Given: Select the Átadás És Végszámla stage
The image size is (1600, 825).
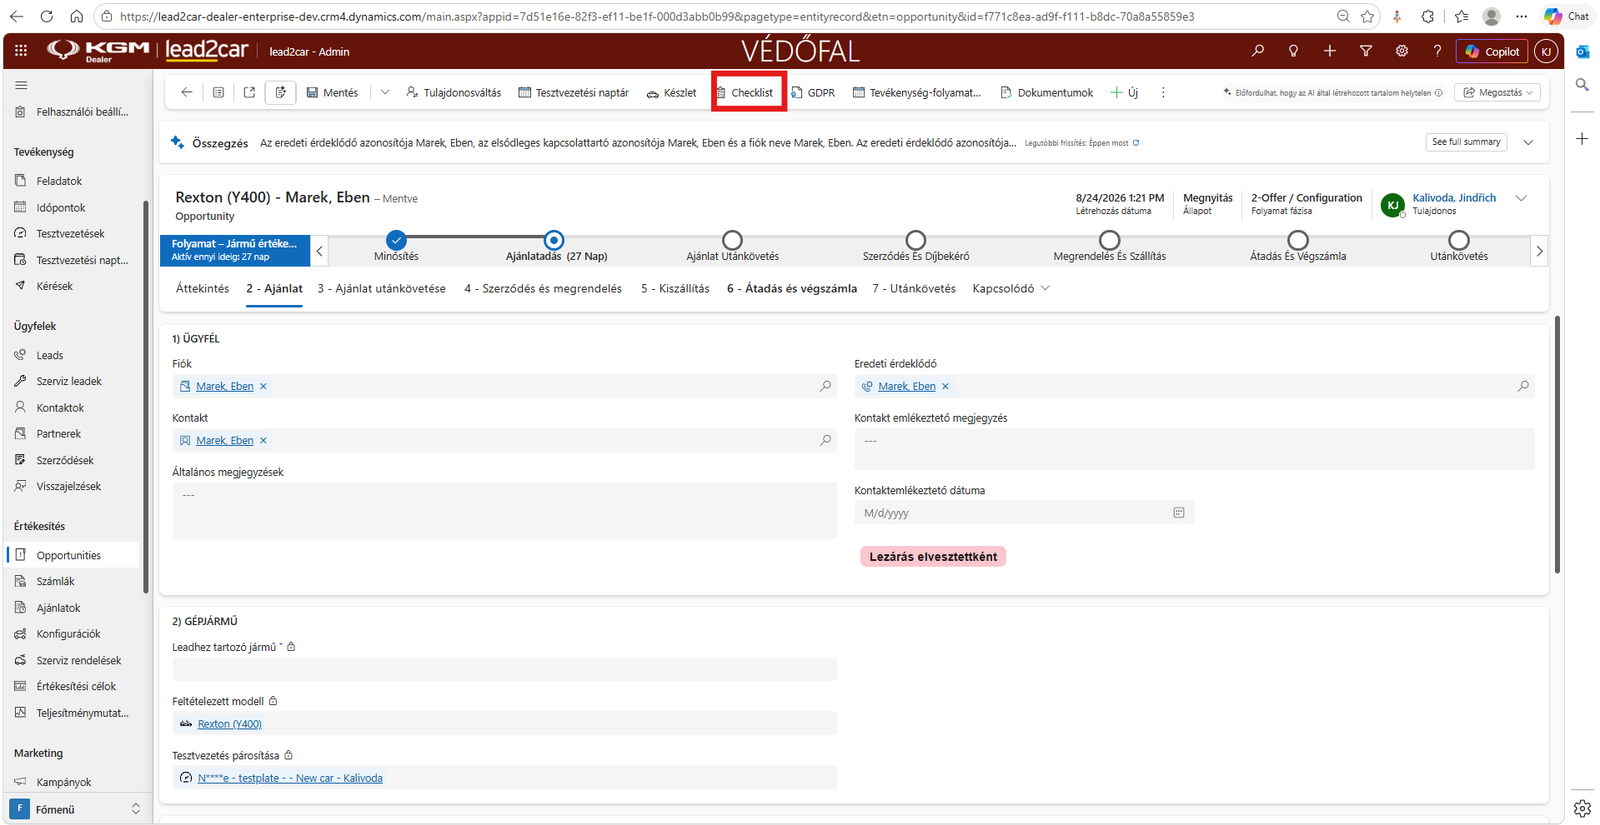Looking at the screenshot, I should (x=1297, y=240).
